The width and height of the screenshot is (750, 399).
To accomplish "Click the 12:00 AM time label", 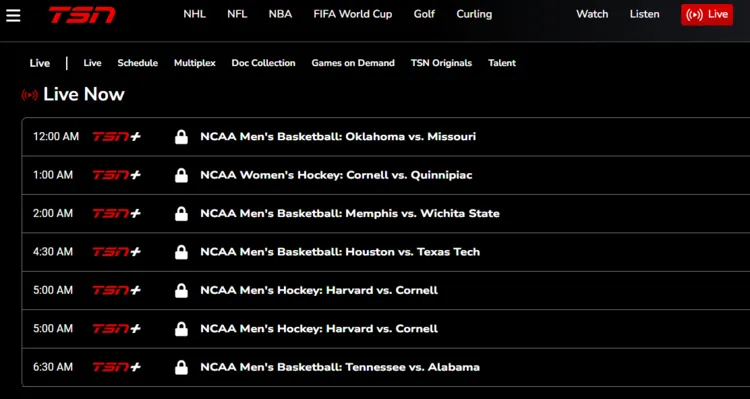I will point(56,137).
